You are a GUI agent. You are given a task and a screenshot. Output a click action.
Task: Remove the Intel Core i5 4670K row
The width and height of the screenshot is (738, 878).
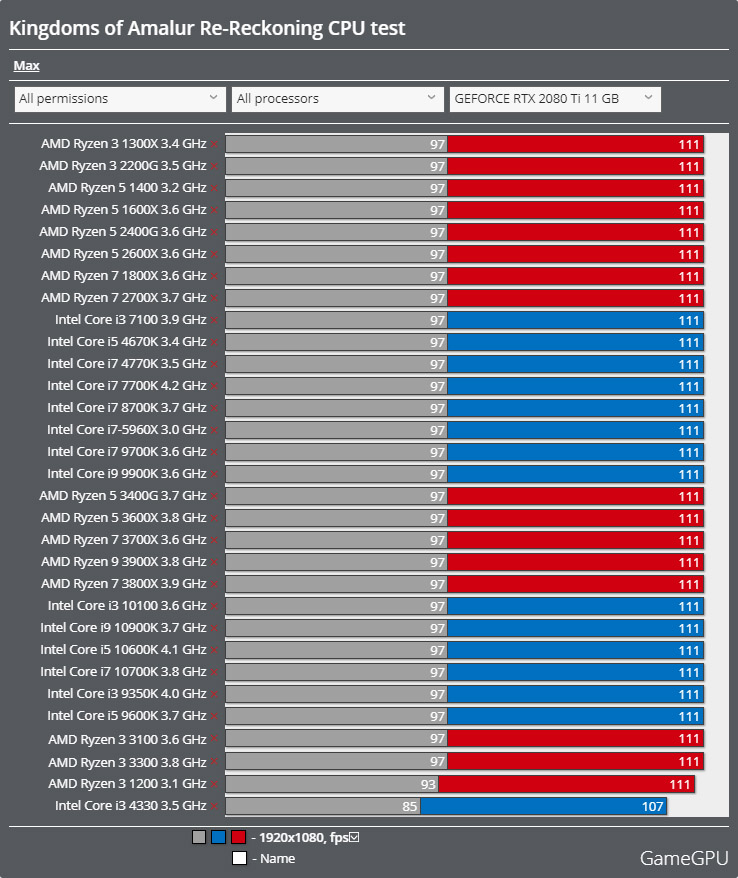tap(214, 342)
